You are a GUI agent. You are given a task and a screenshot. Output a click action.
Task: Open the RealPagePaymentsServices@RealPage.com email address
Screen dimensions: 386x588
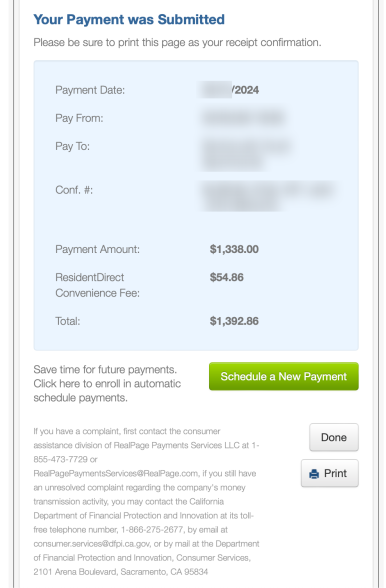coord(116,473)
